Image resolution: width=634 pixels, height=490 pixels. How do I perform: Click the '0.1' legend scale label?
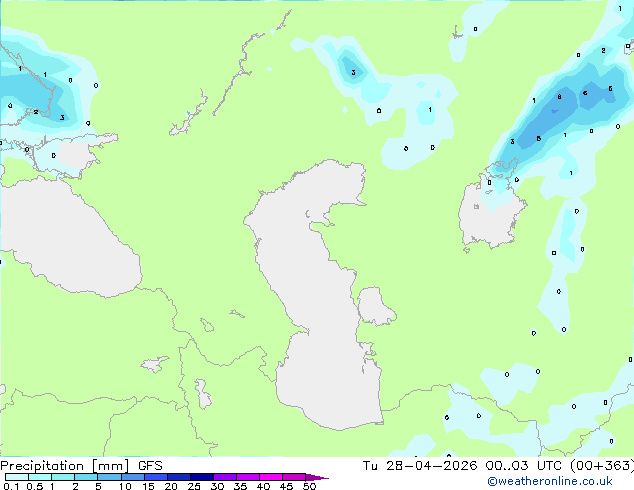tap(11, 486)
